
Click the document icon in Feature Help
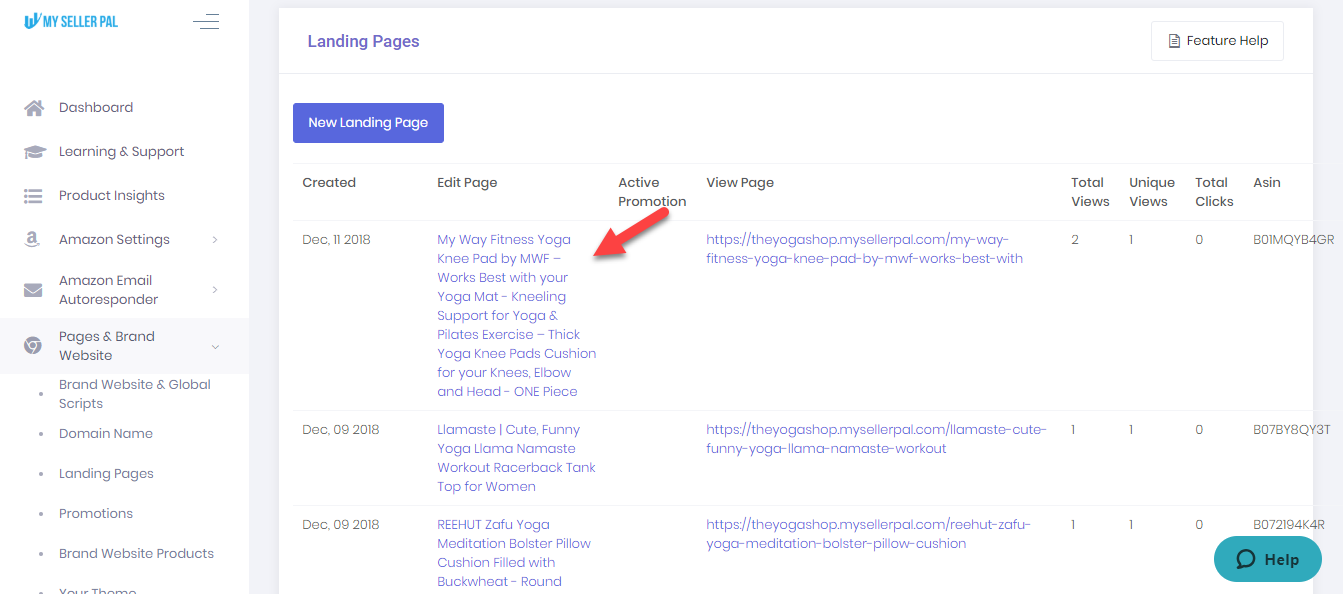[1174, 41]
